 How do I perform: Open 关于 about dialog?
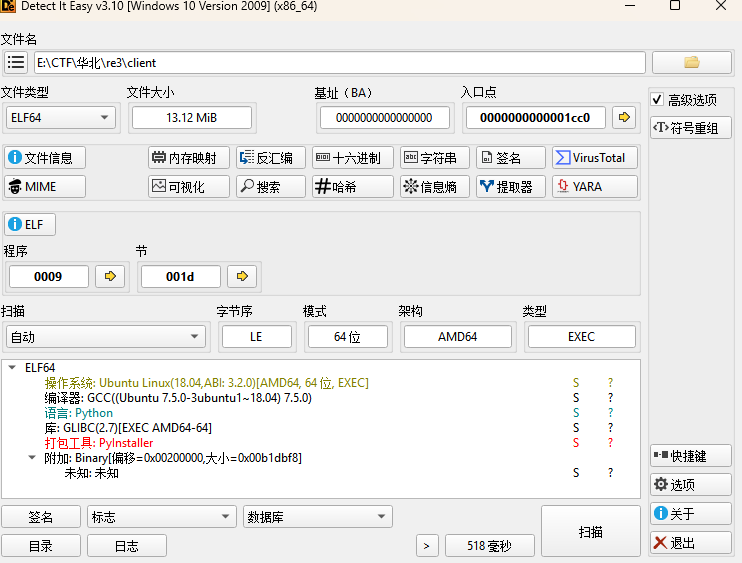(x=690, y=513)
